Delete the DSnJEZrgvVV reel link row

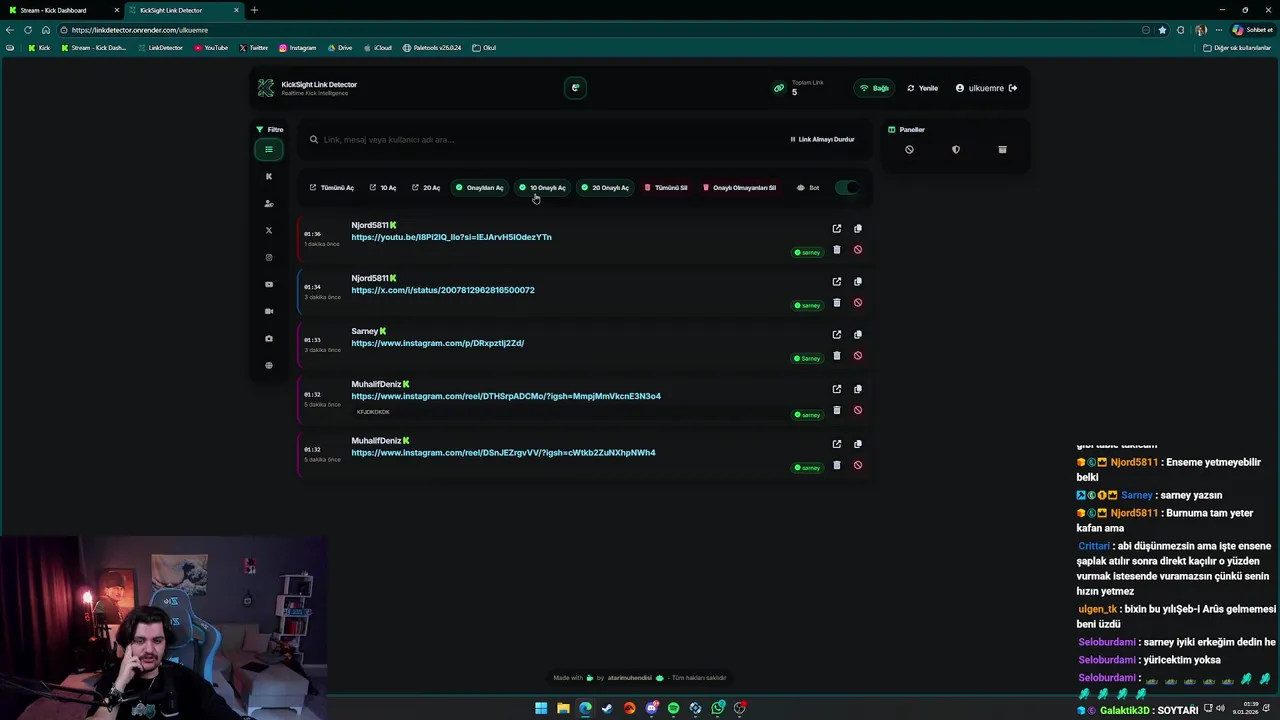point(837,465)
